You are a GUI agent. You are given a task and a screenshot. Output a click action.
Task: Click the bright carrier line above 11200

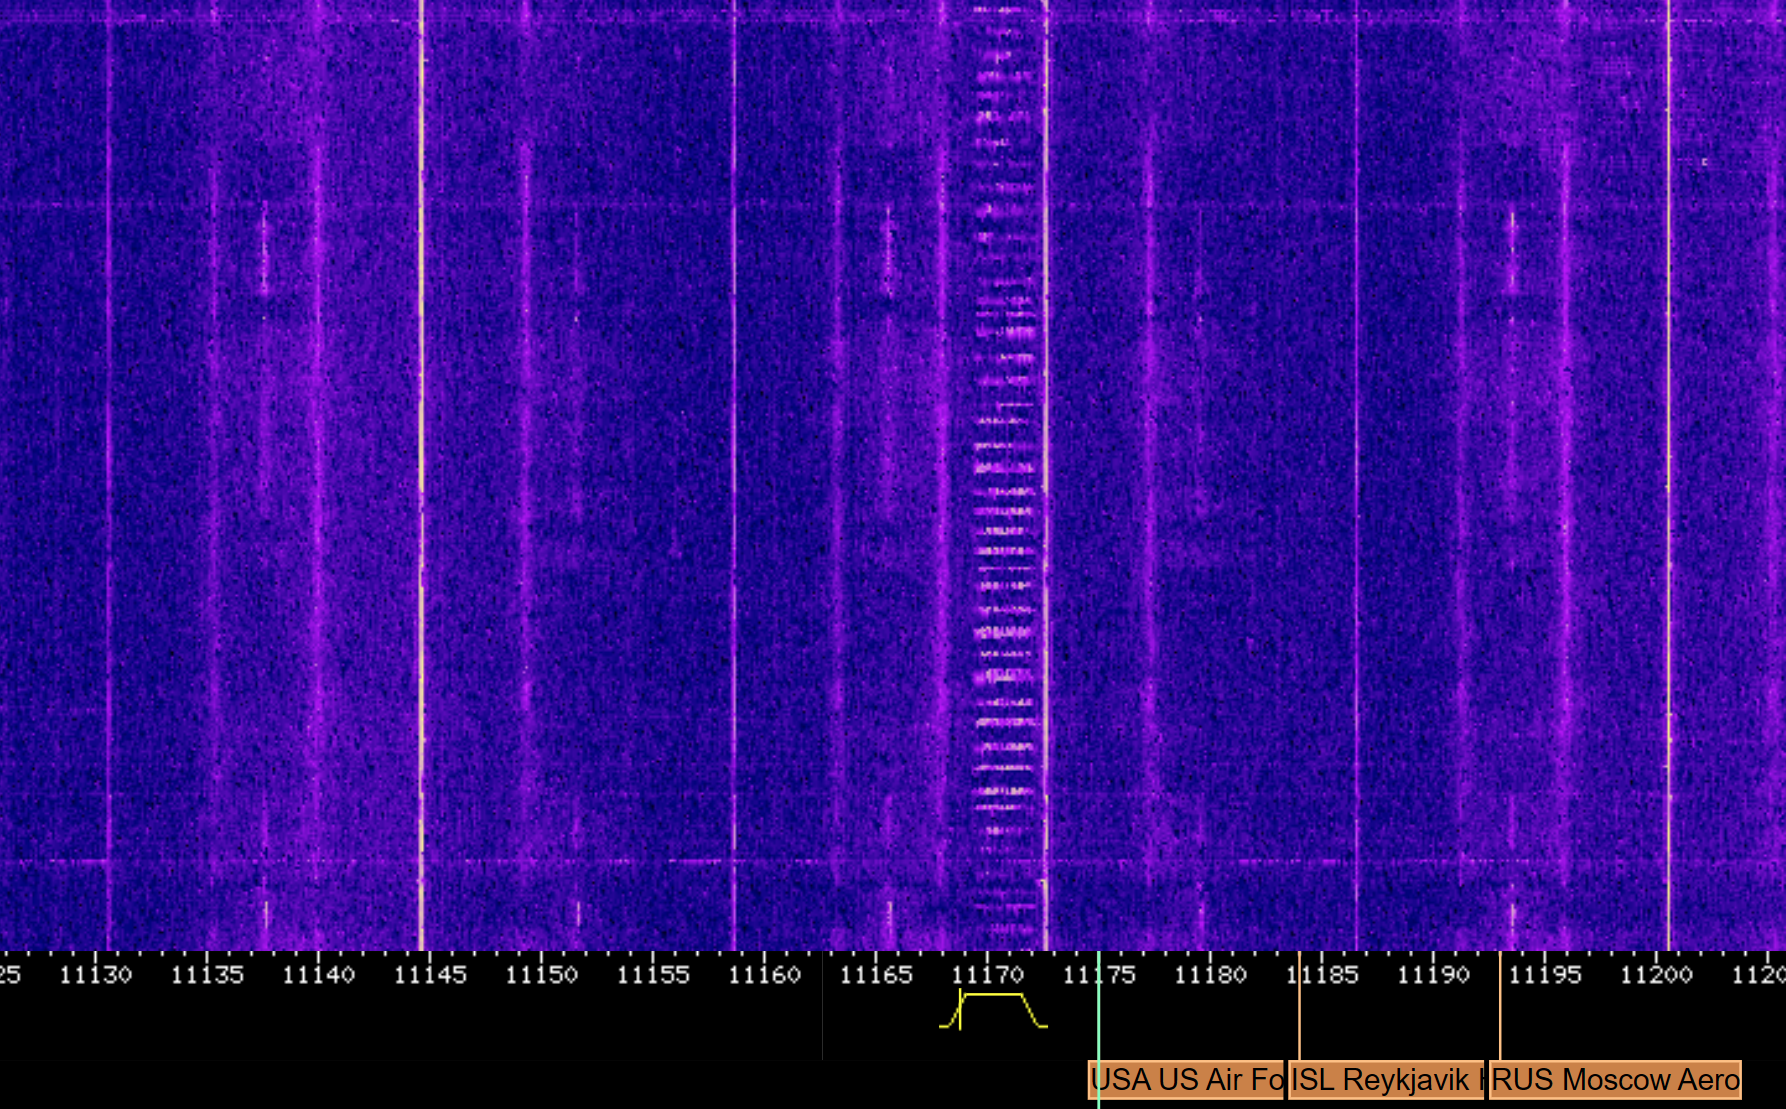[x=1668, y=475]
